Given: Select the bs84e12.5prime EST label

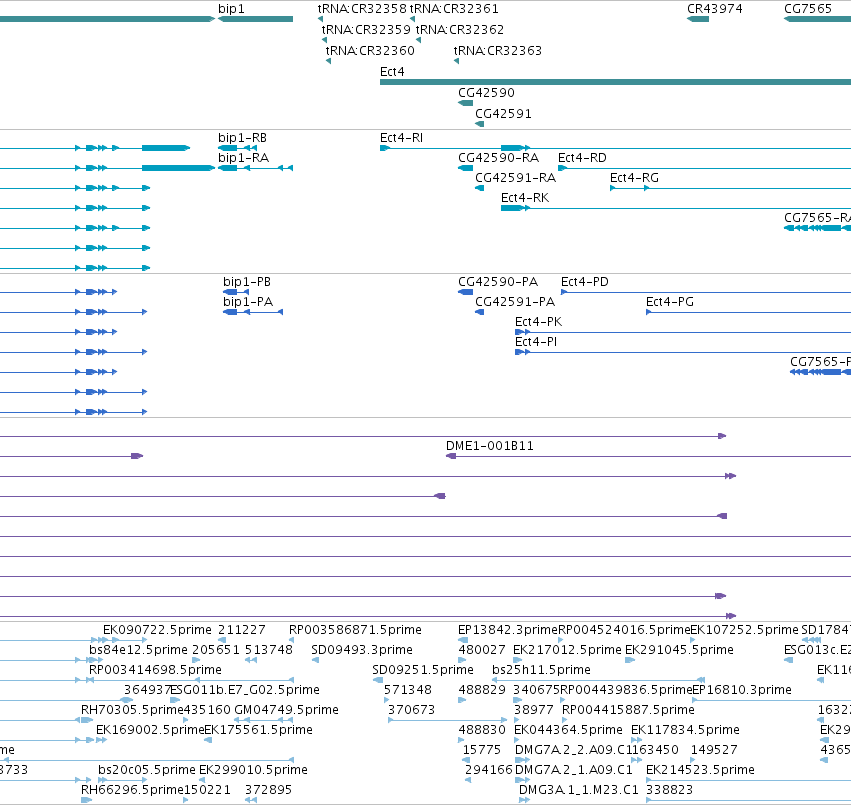Looking at the screenshot, I should (x=138, y=650).
